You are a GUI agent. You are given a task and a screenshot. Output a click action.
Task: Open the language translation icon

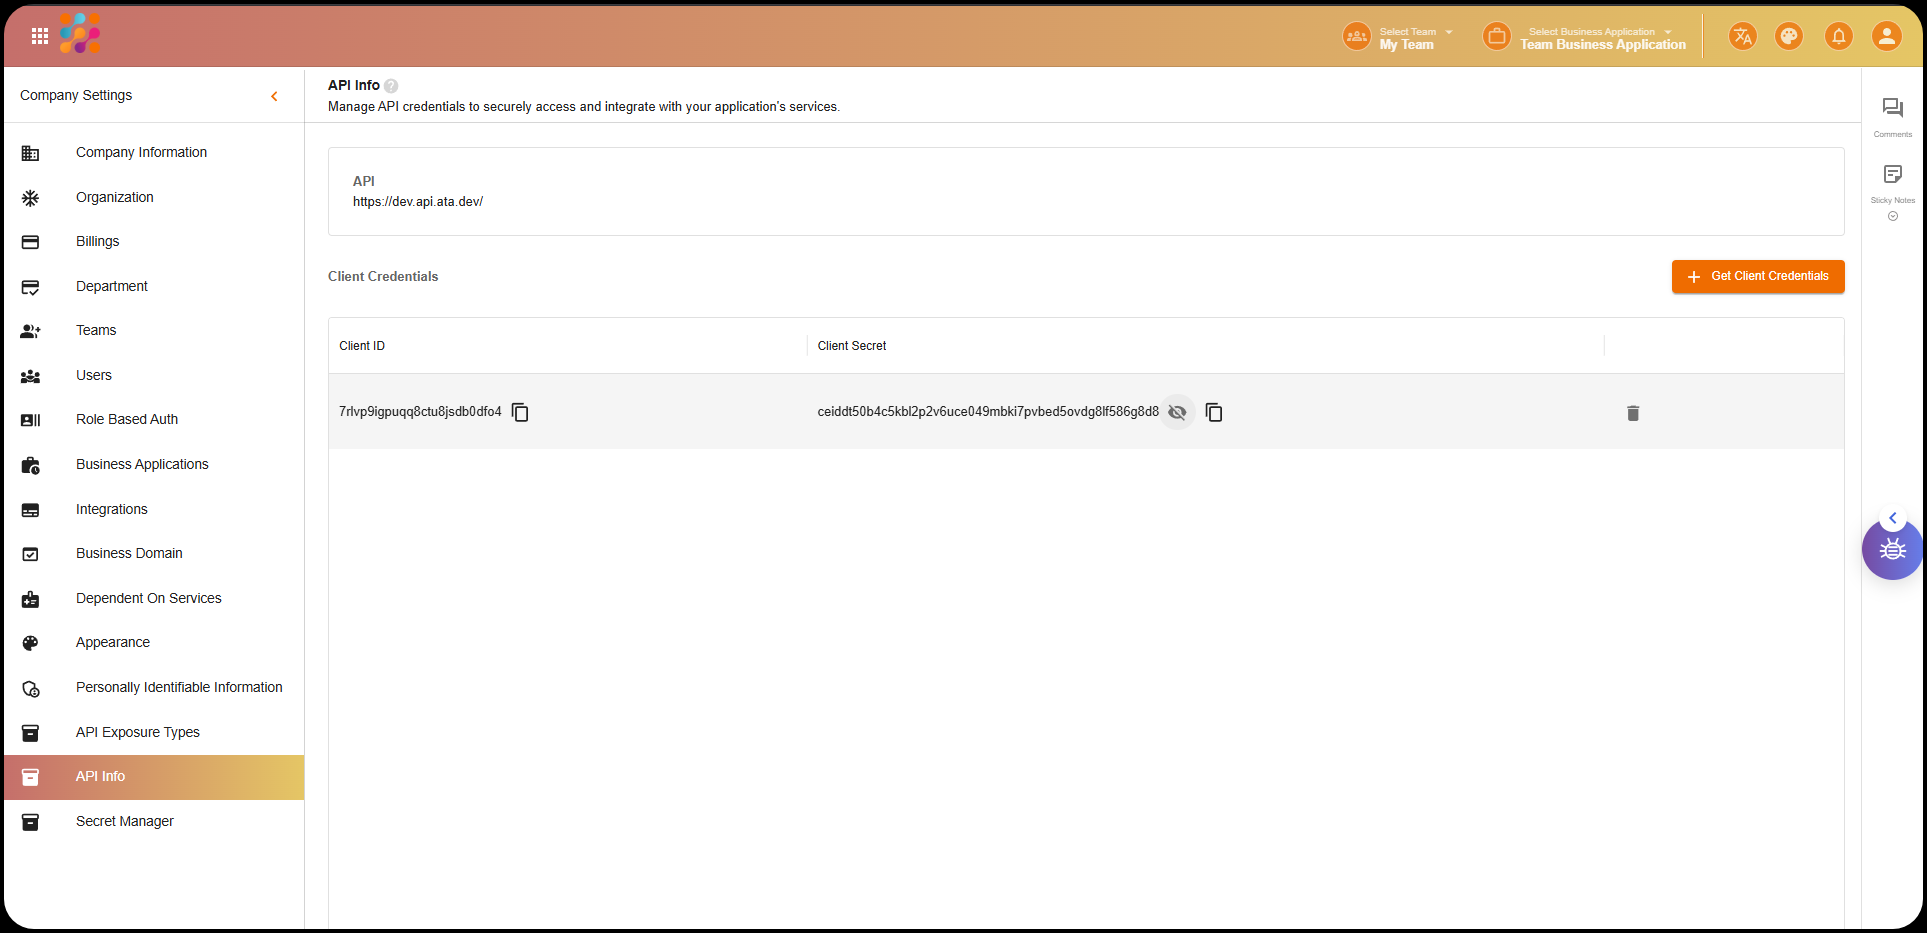pos(1743,37)
